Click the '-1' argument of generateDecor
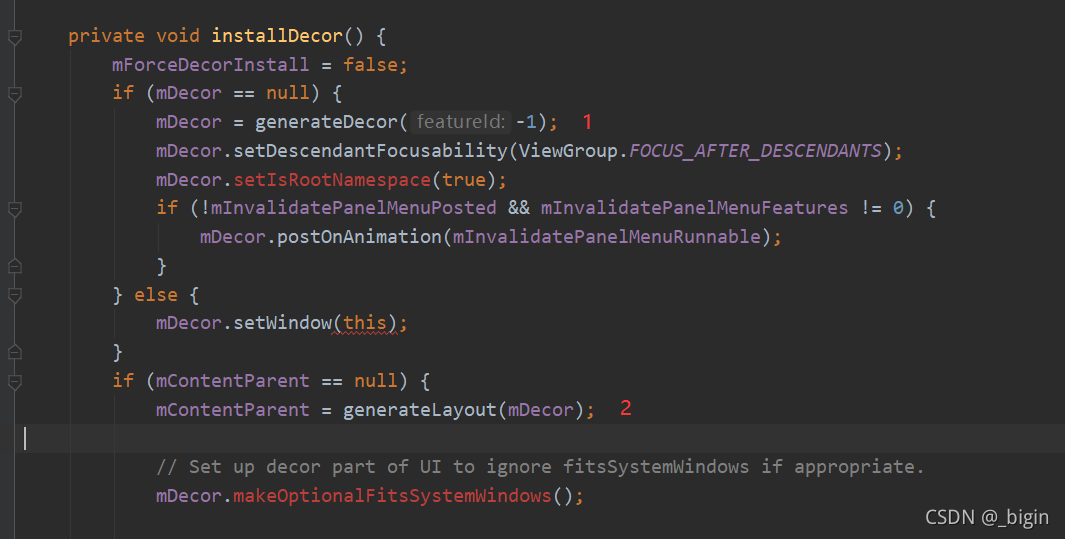 pyautogui.click(x=526, y=122)
